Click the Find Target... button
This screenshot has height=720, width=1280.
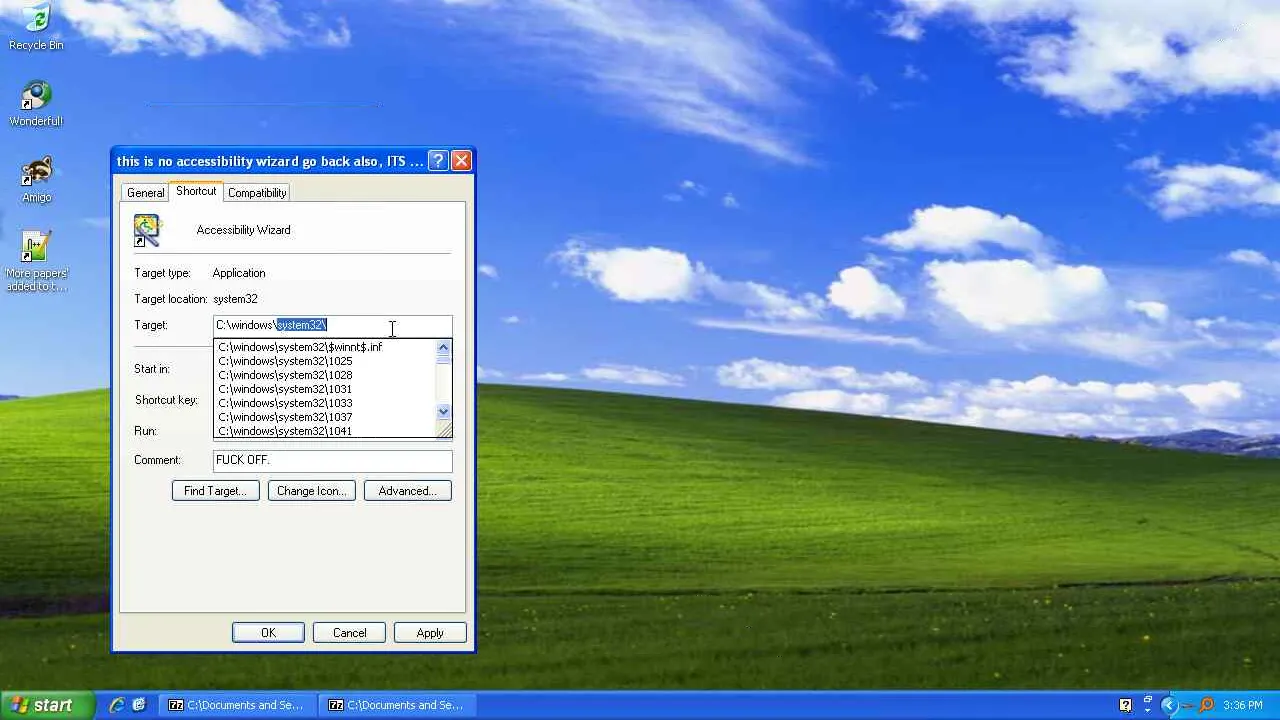216,491
